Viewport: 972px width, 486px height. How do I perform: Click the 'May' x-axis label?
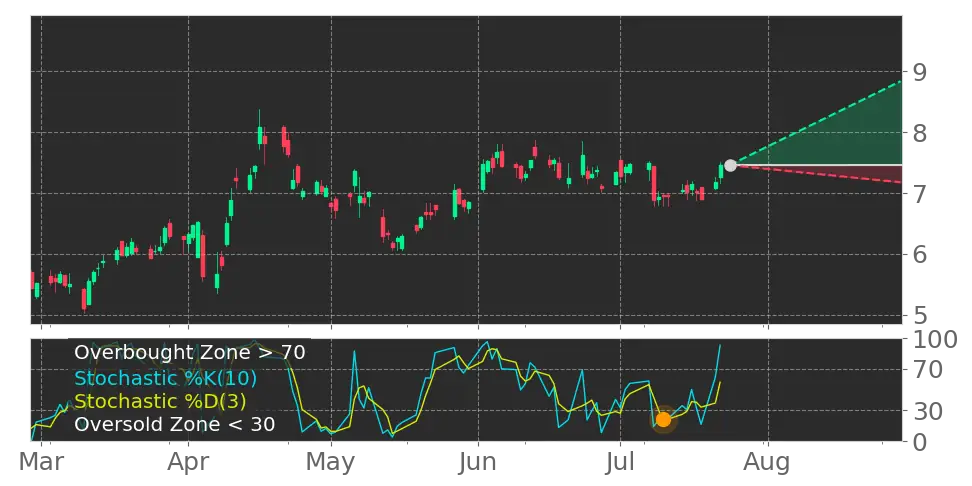[331, 464]
